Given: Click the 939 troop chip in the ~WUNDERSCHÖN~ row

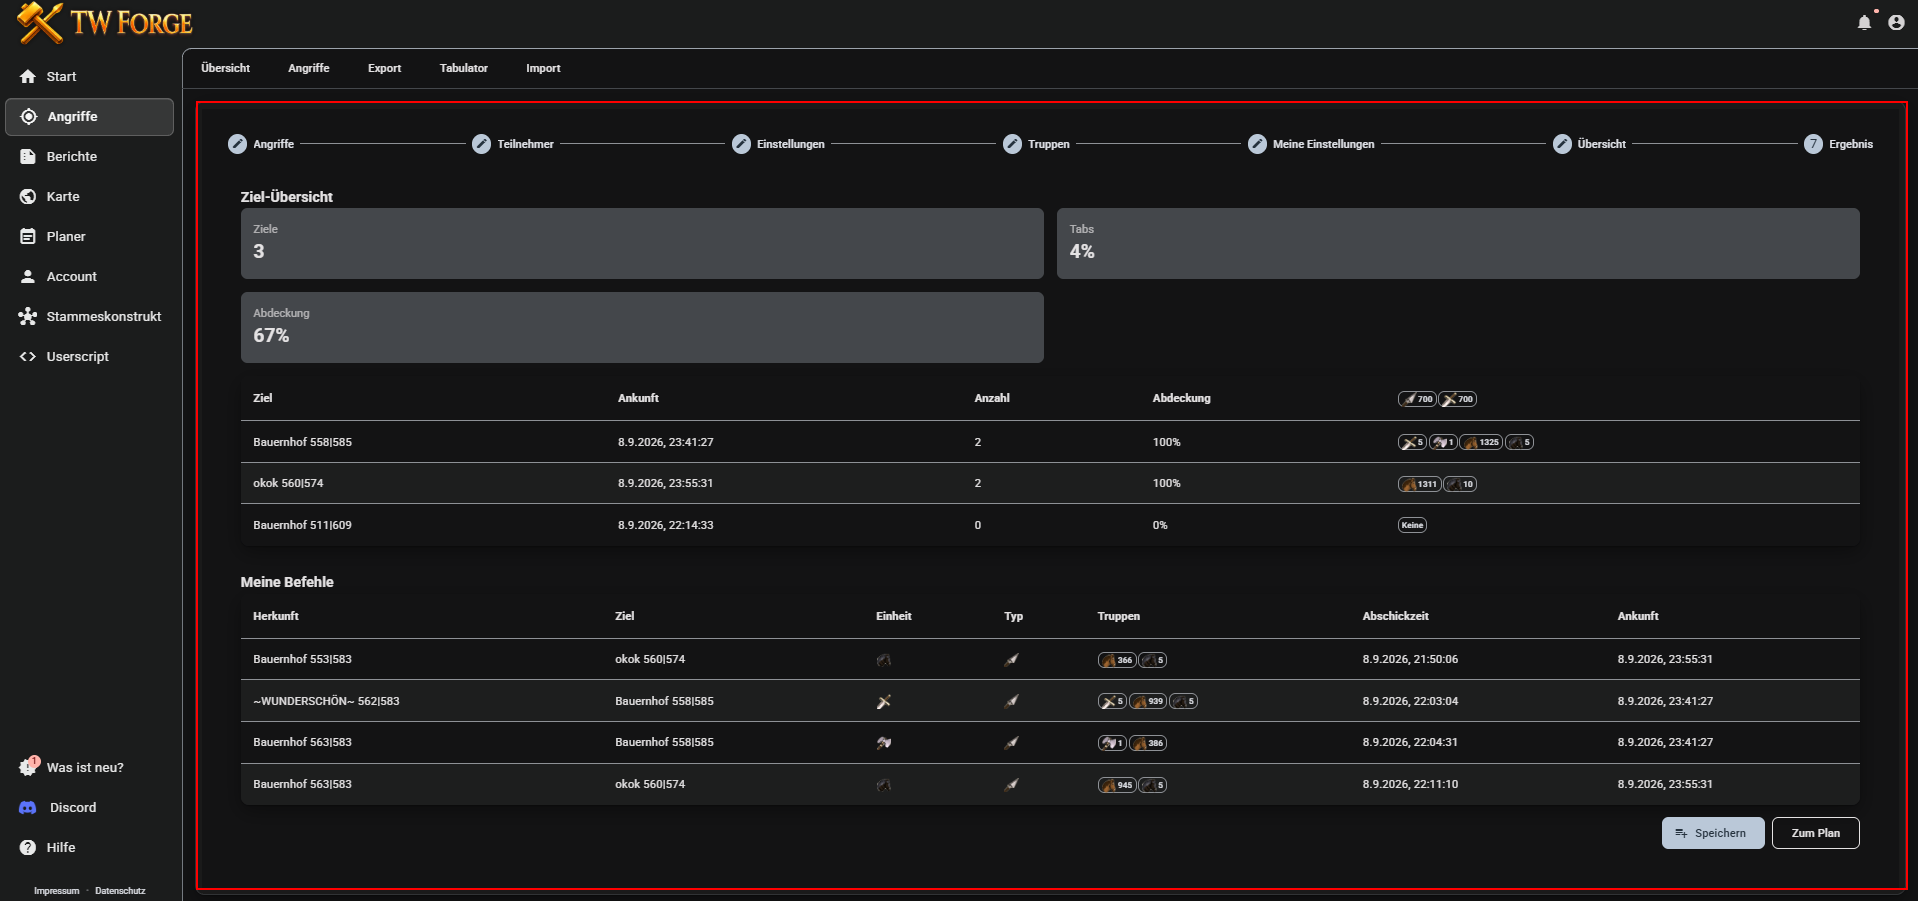Looking at the screenshot, I should tap(1148, 702).
